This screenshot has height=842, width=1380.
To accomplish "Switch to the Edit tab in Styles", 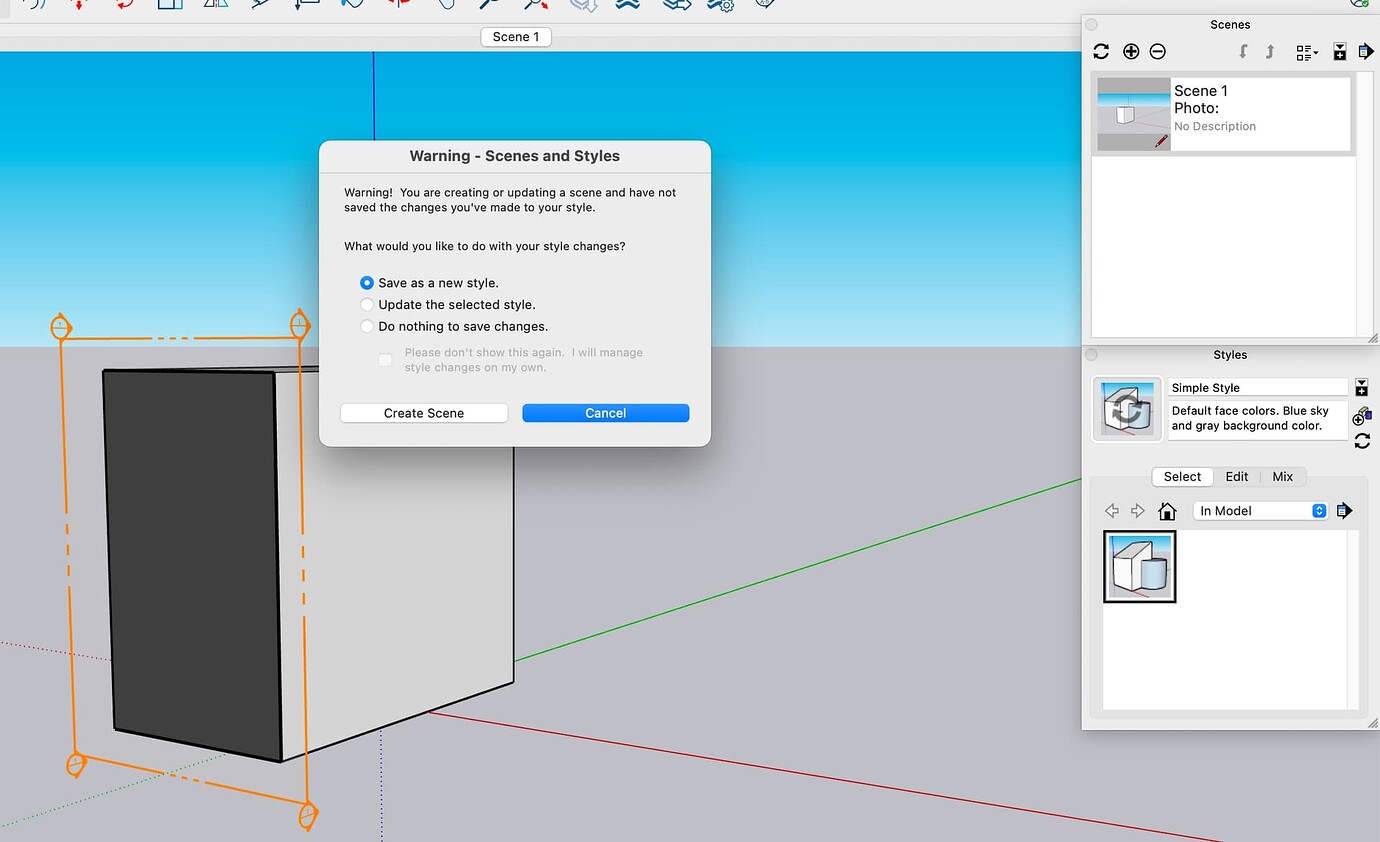I will pyautogui.click(x=1236, y=477).
